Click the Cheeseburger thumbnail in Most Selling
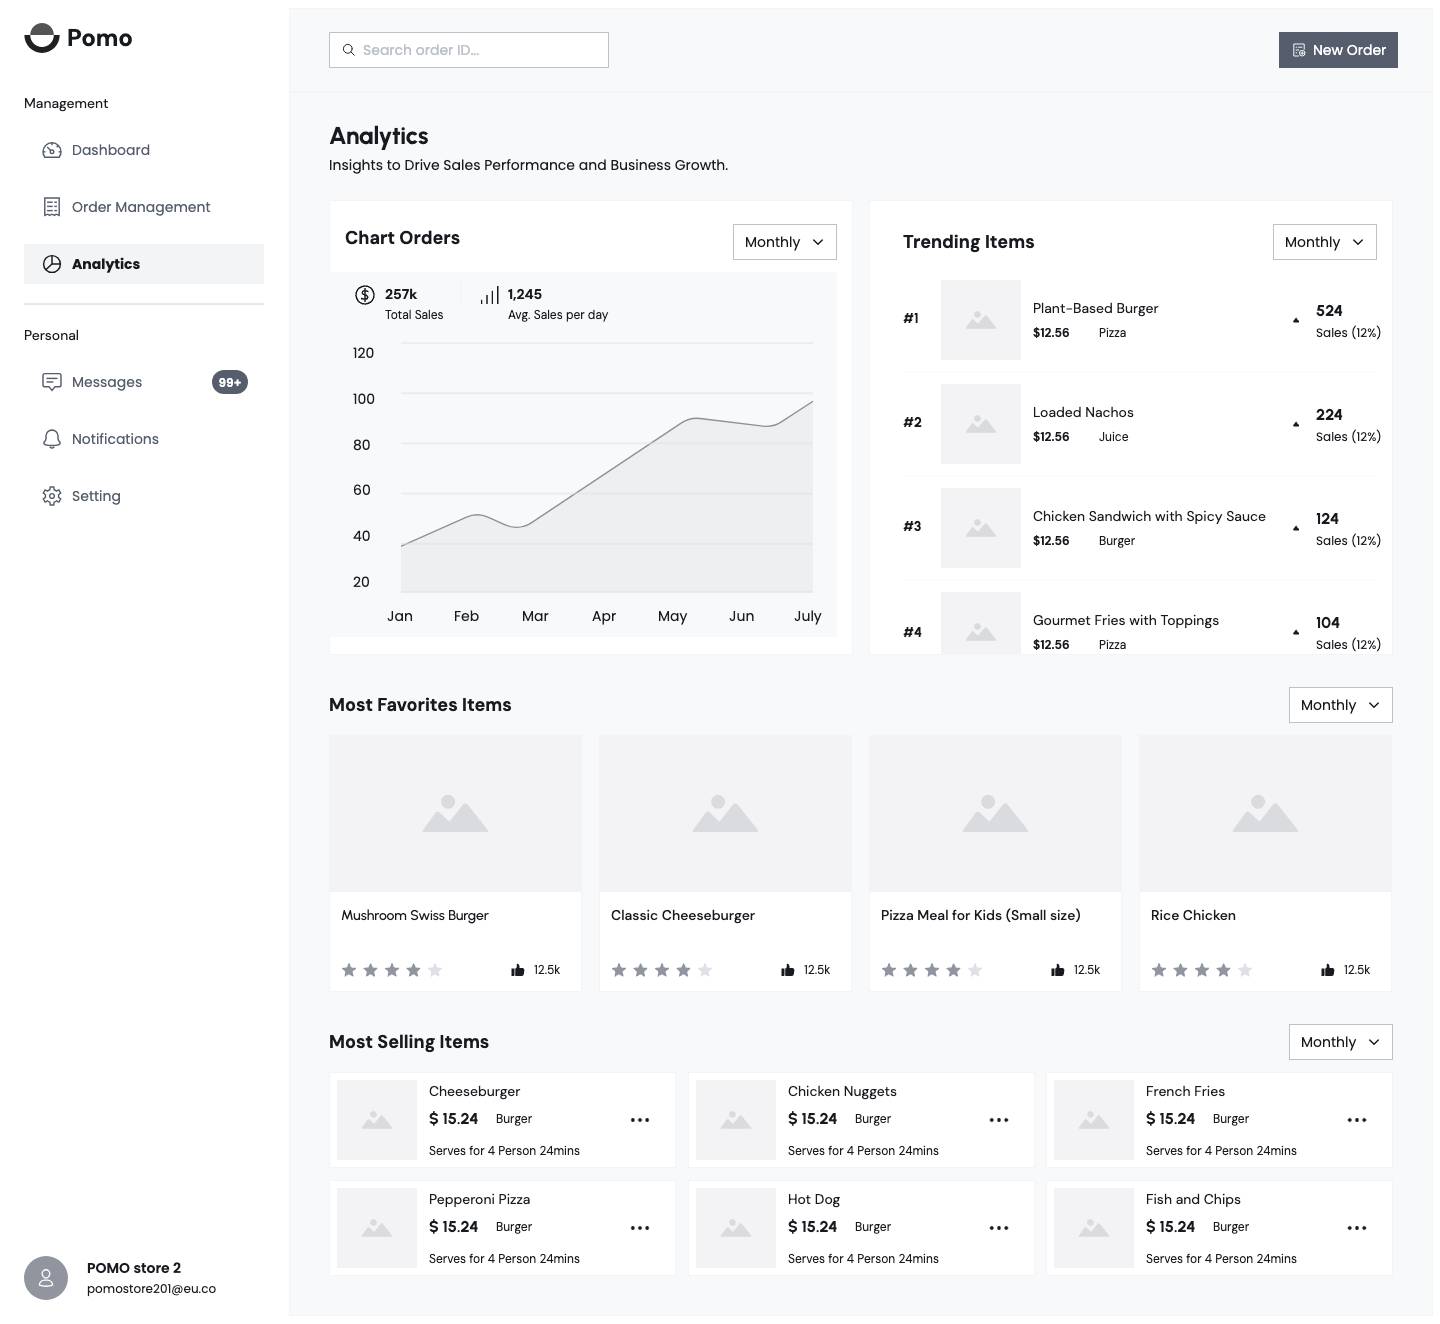Screen dimensions: 1440x1324 377,1120
